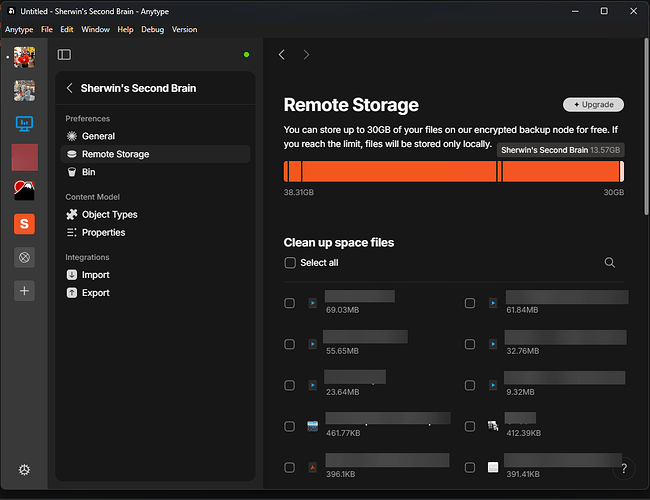Navigate forward with the right chevron
The width and height of the screenshot is (650, 500).
click(x=306, y=55)
